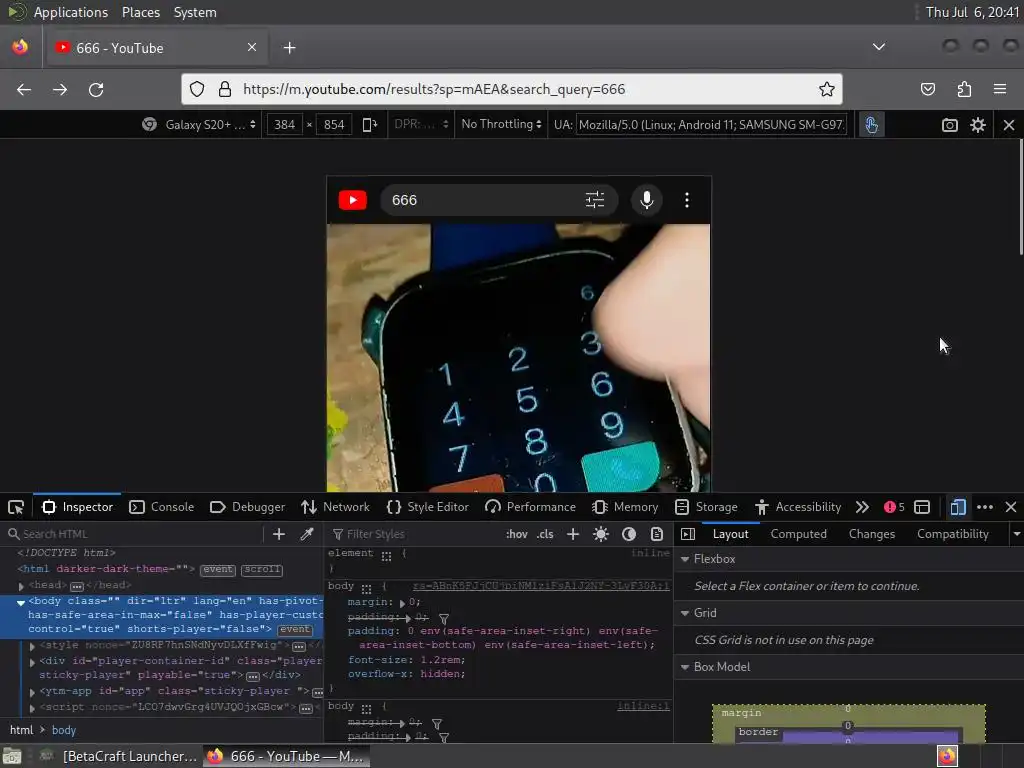Collapse the Grid section
Screen dimensions: 1024x768
(x=685, y=613)
